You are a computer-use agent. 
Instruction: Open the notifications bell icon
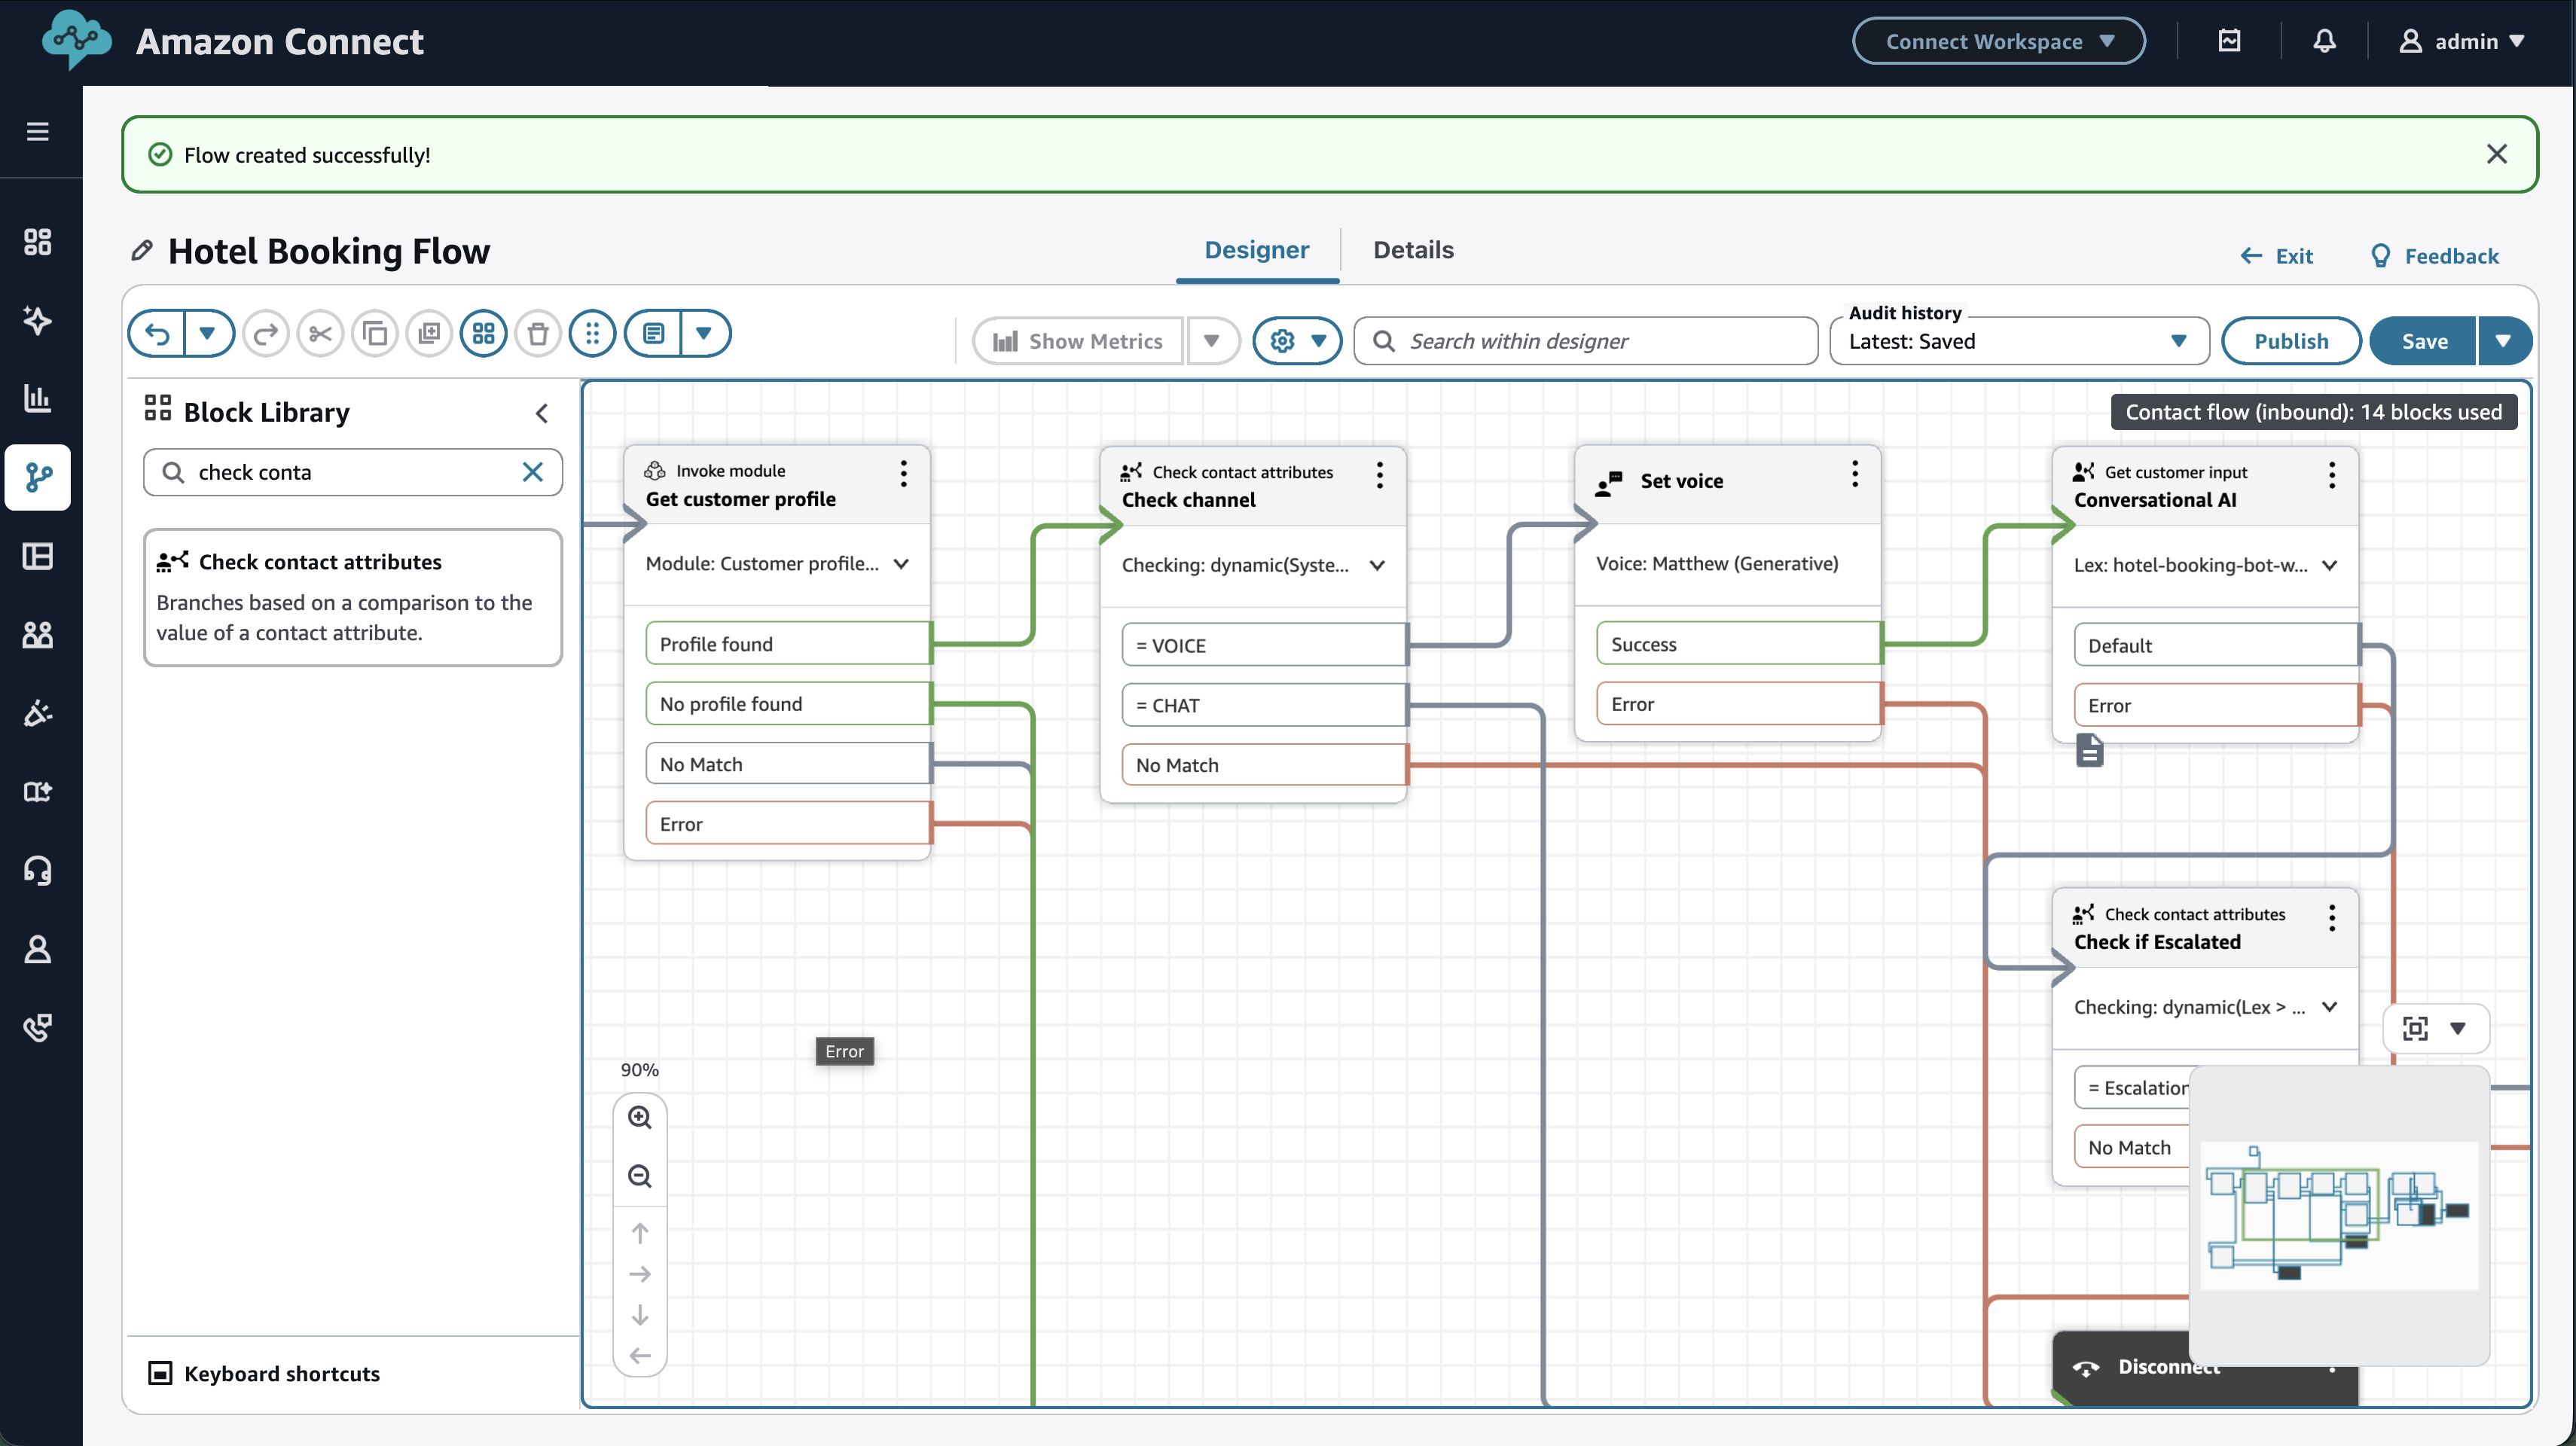[2324, 41]
